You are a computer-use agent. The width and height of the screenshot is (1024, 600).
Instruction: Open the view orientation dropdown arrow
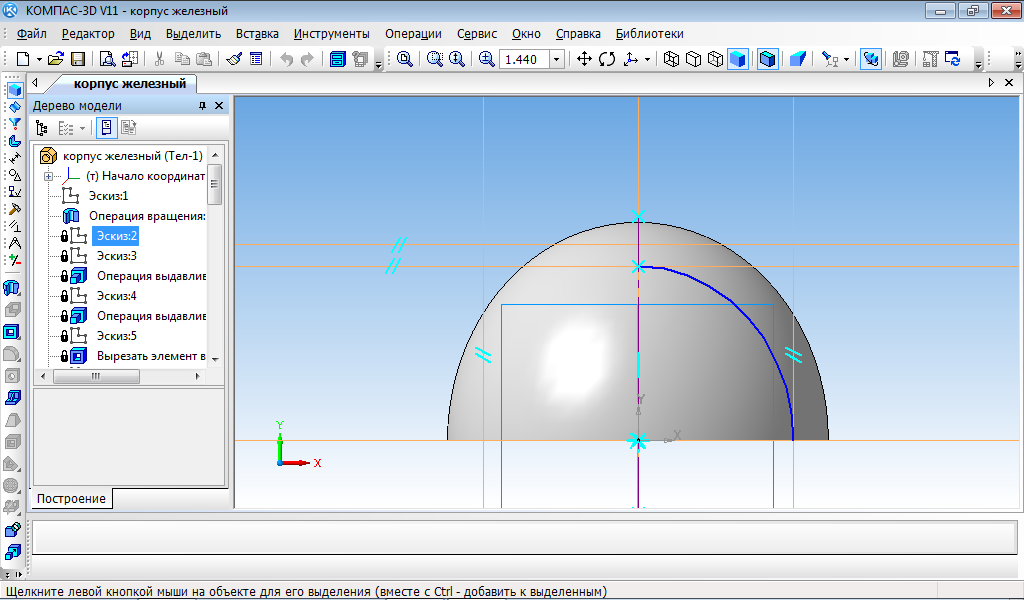(648, 59)
